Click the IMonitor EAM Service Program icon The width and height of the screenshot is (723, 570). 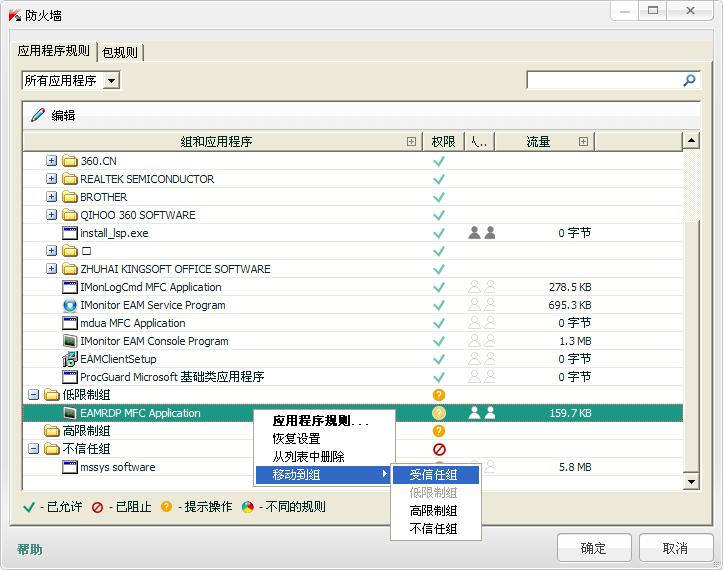[70, 305]
